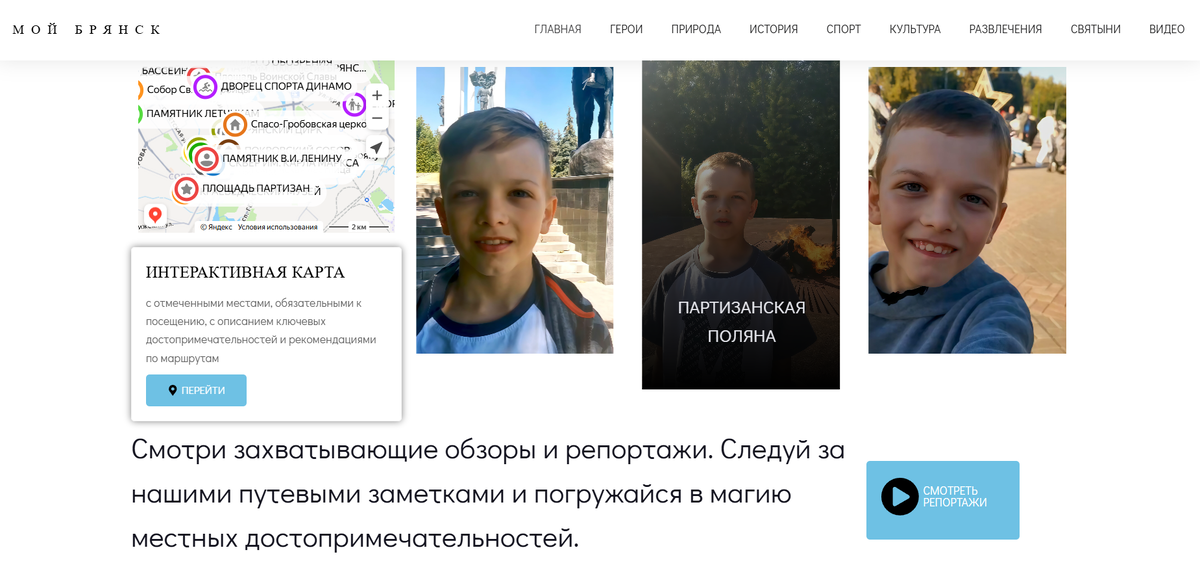Open the Видео section
This screenshot has height=576, width=1200.
(1167, 29)
